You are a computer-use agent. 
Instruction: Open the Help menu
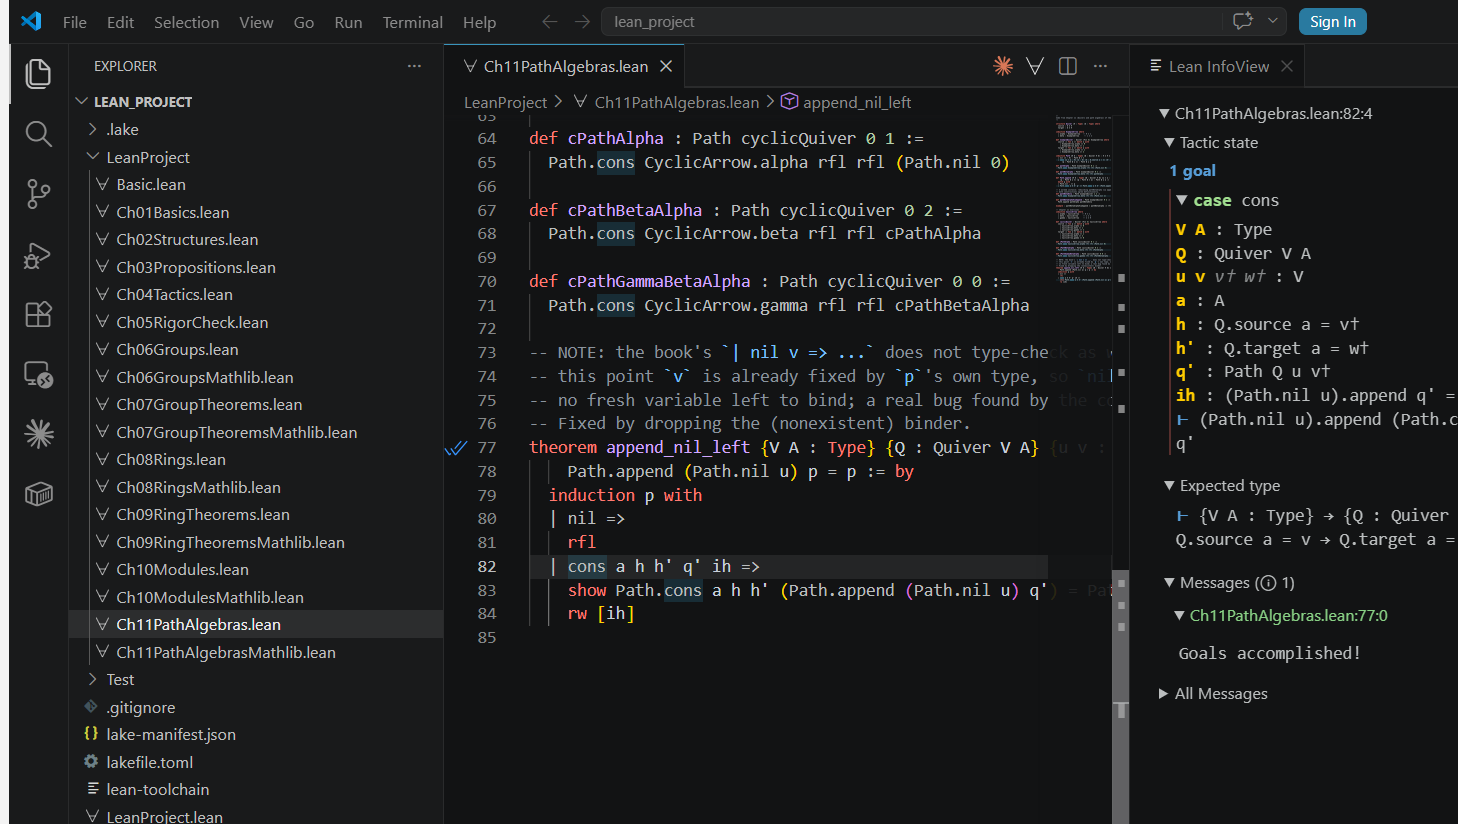coord(479,22)
